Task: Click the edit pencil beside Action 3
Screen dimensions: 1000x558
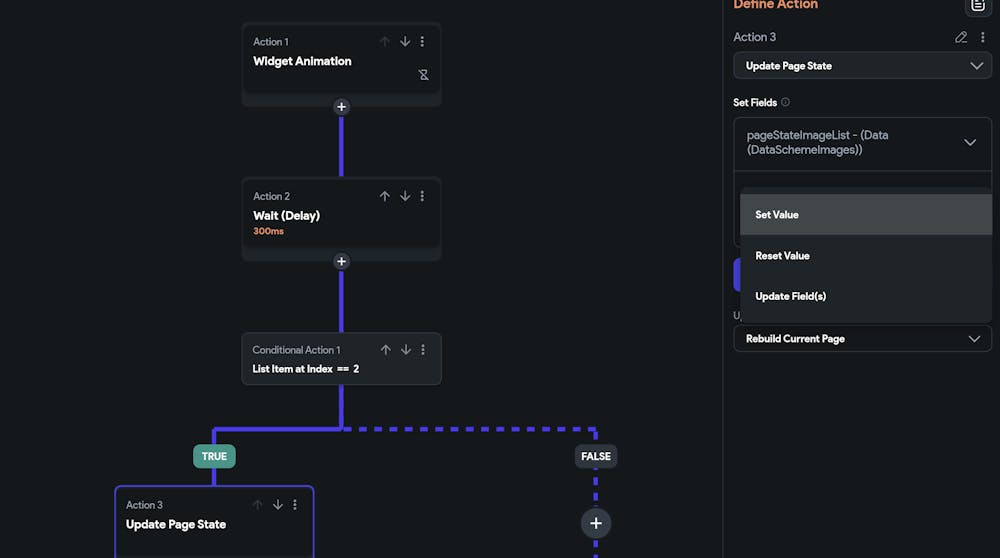Action: coord(961,37)
